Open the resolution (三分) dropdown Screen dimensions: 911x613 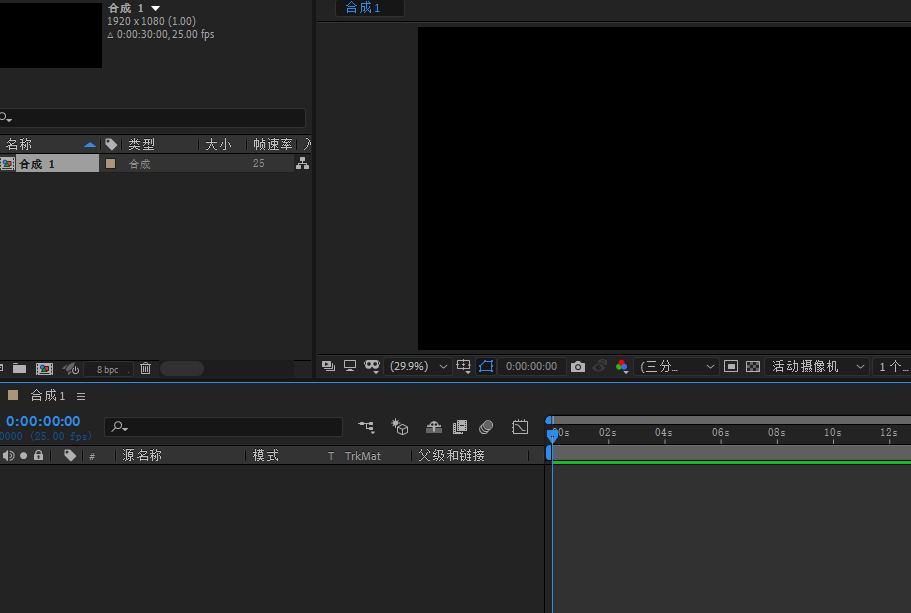(678, 367)
